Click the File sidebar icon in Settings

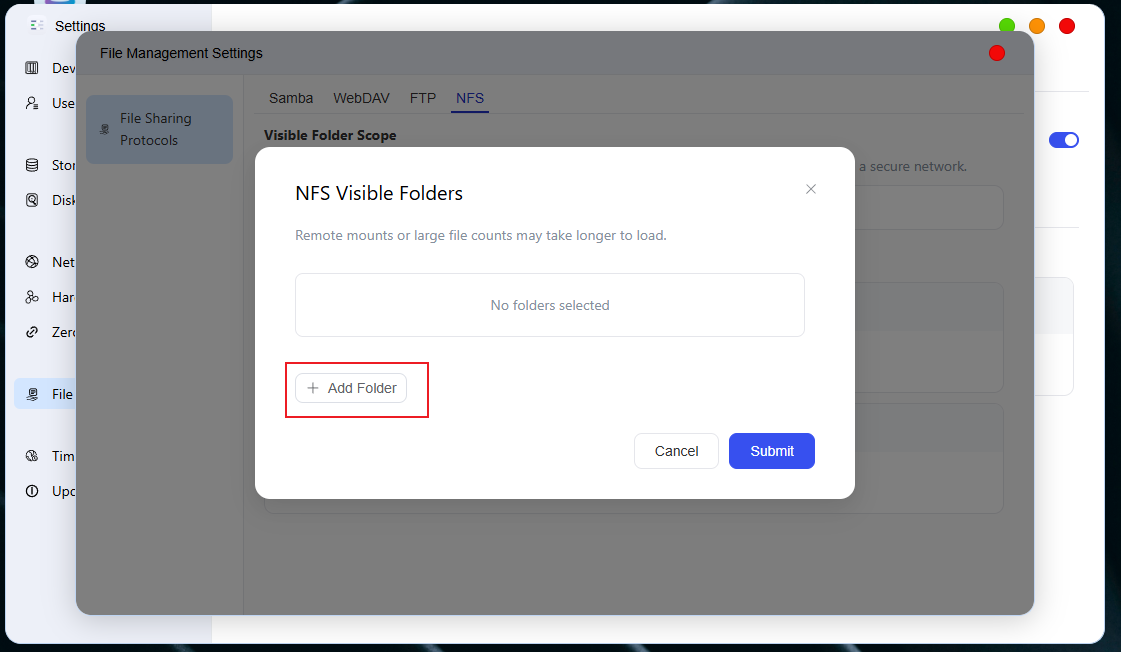point(32,394)
